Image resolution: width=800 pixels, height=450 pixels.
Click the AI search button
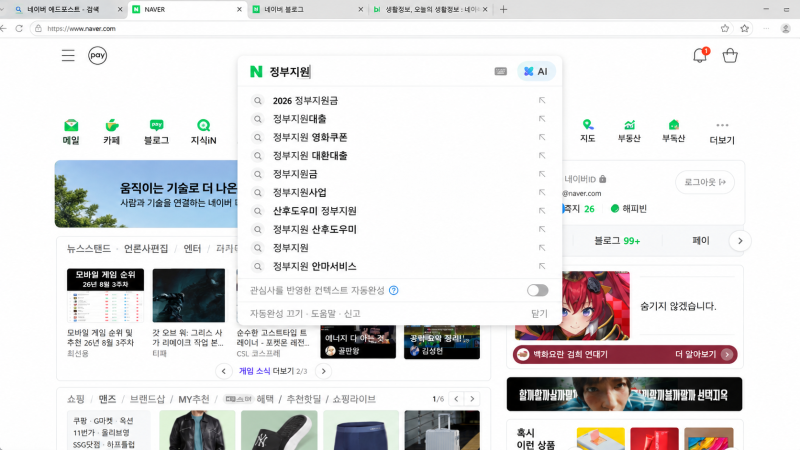tap(536, 71)
